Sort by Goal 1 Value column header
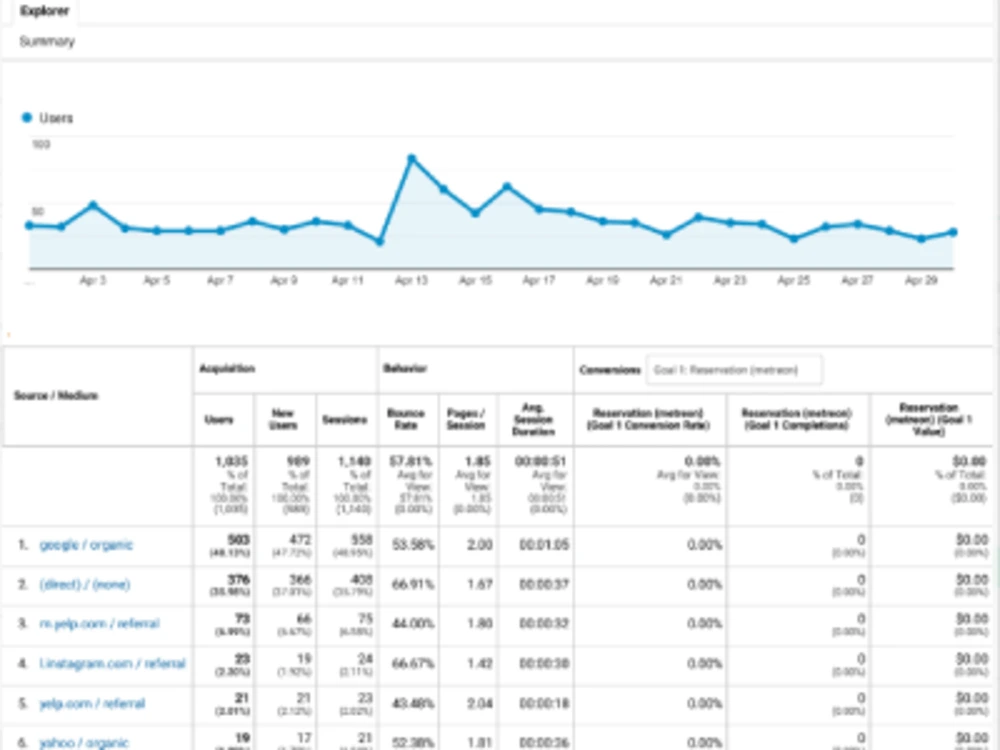 [929, 419]
